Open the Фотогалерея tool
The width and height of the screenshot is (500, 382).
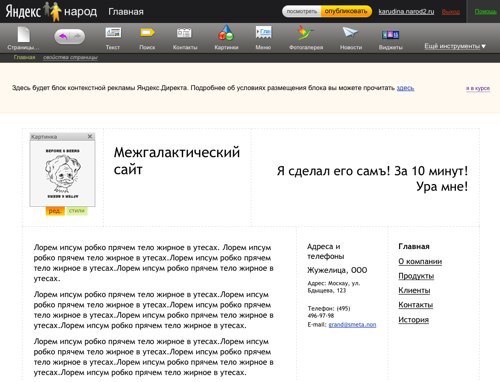point(306,38)
